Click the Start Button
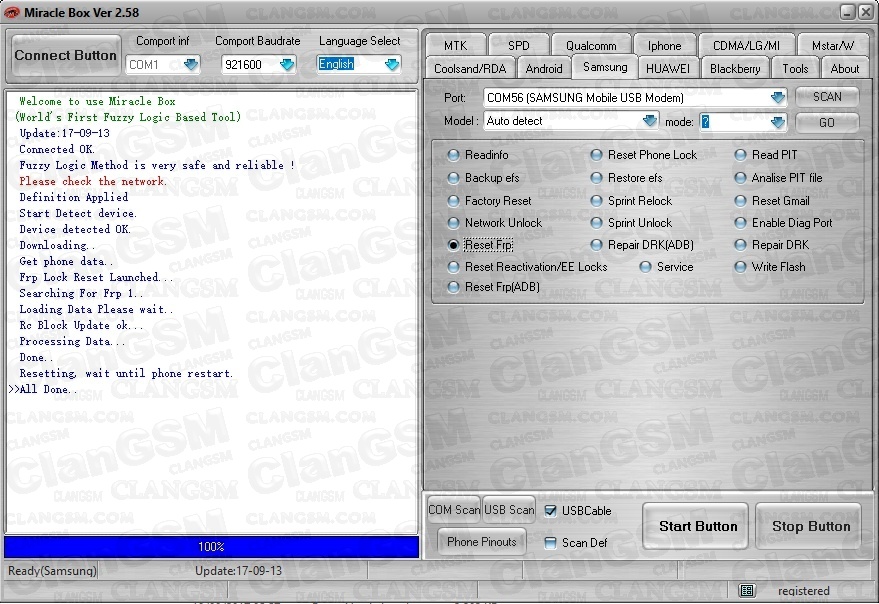 pyautogui.click(x=695, y=526)
